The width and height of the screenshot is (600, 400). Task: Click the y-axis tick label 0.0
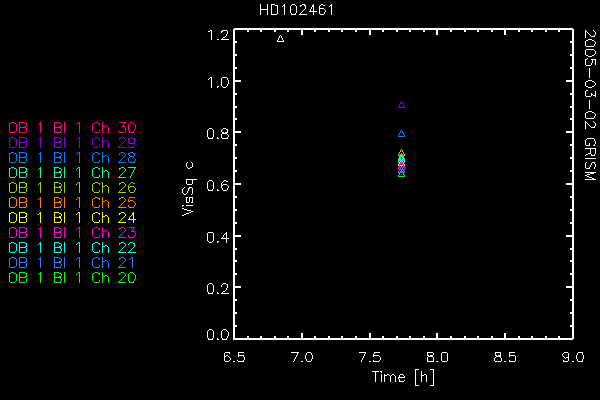click(x=218, y=335)
